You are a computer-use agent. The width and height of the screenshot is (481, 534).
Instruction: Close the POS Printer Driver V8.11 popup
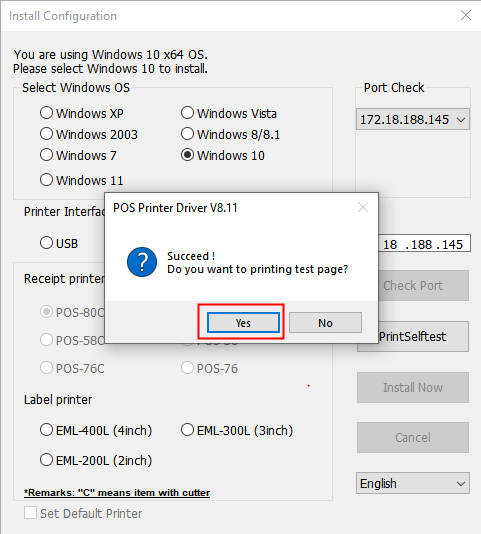[x=363, y=207]
